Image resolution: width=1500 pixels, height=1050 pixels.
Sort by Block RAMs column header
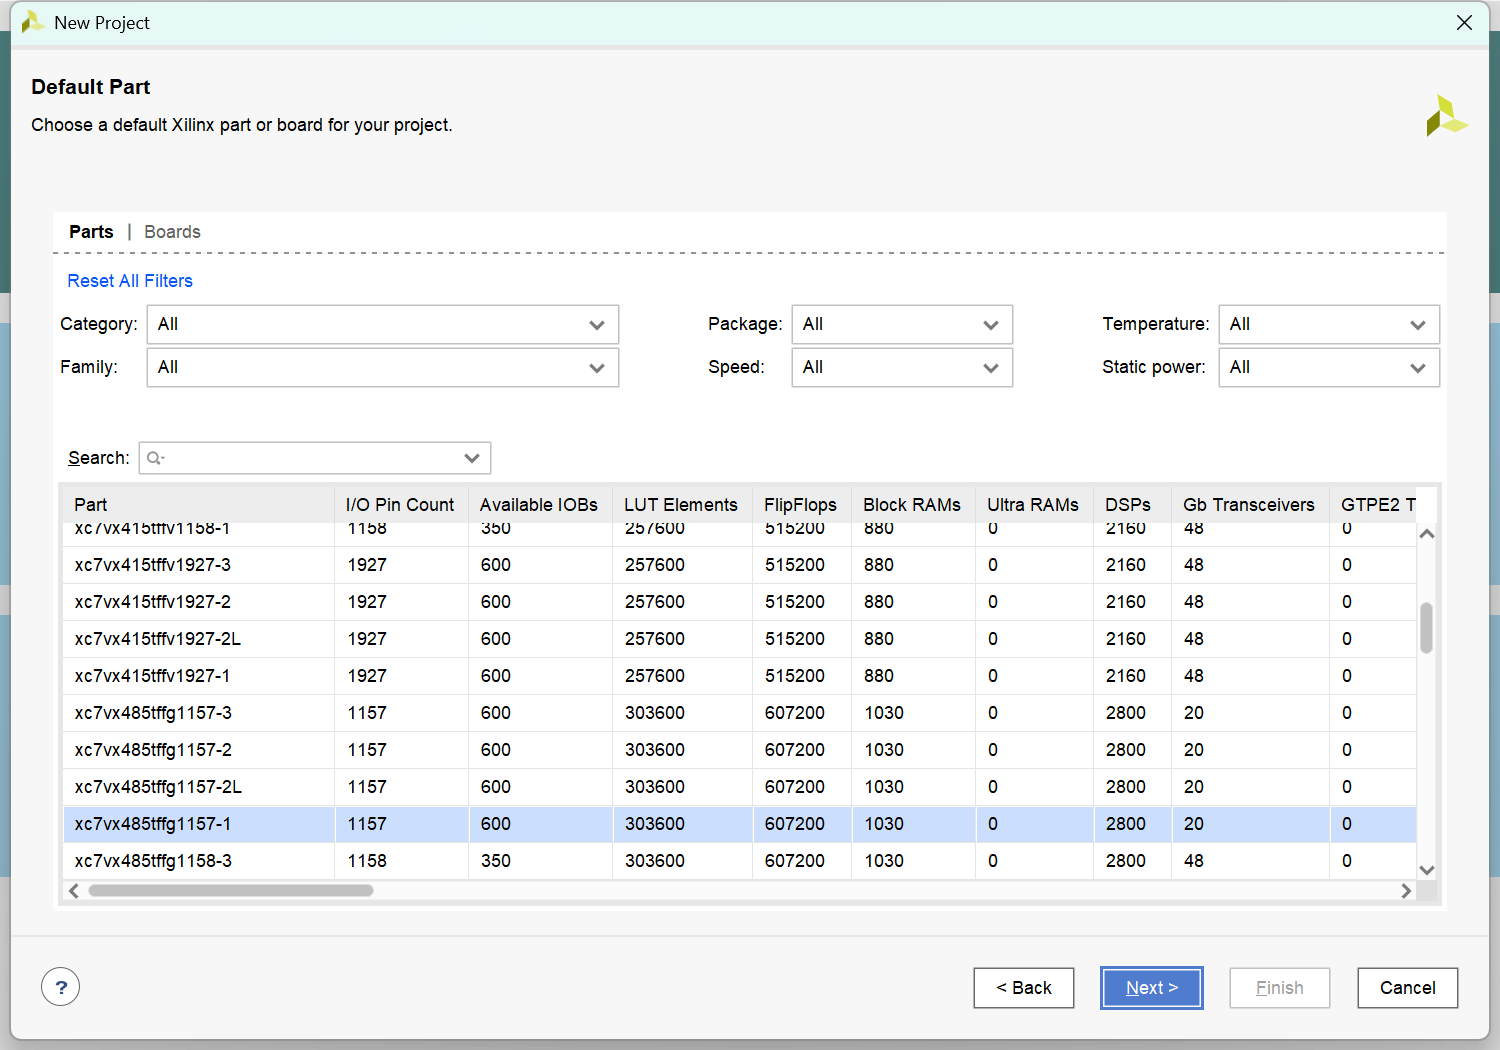pyautogui.click(x=913, y=505)
